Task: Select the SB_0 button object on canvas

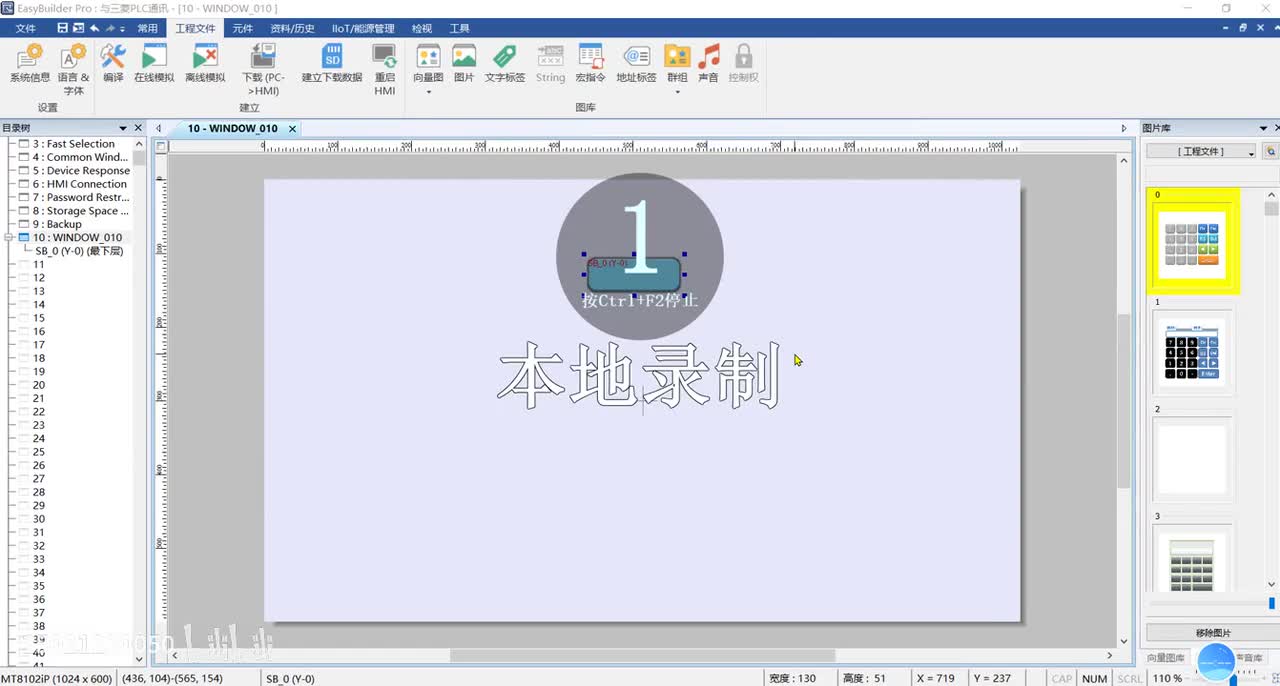Action: click(x=634, y=275)
